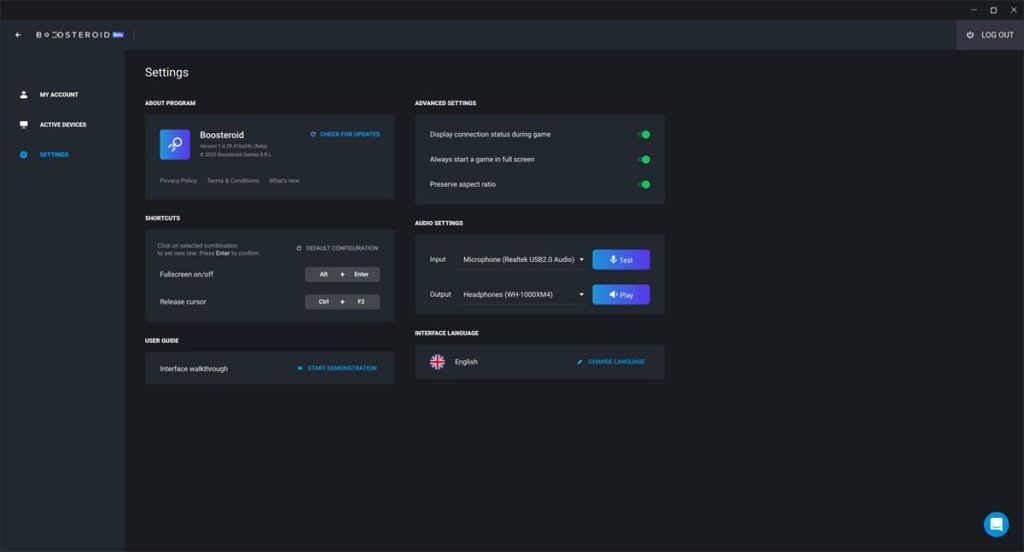Click the back arrow icon in header
This screenshot has height=552, width=1024.
click(18, 35)
